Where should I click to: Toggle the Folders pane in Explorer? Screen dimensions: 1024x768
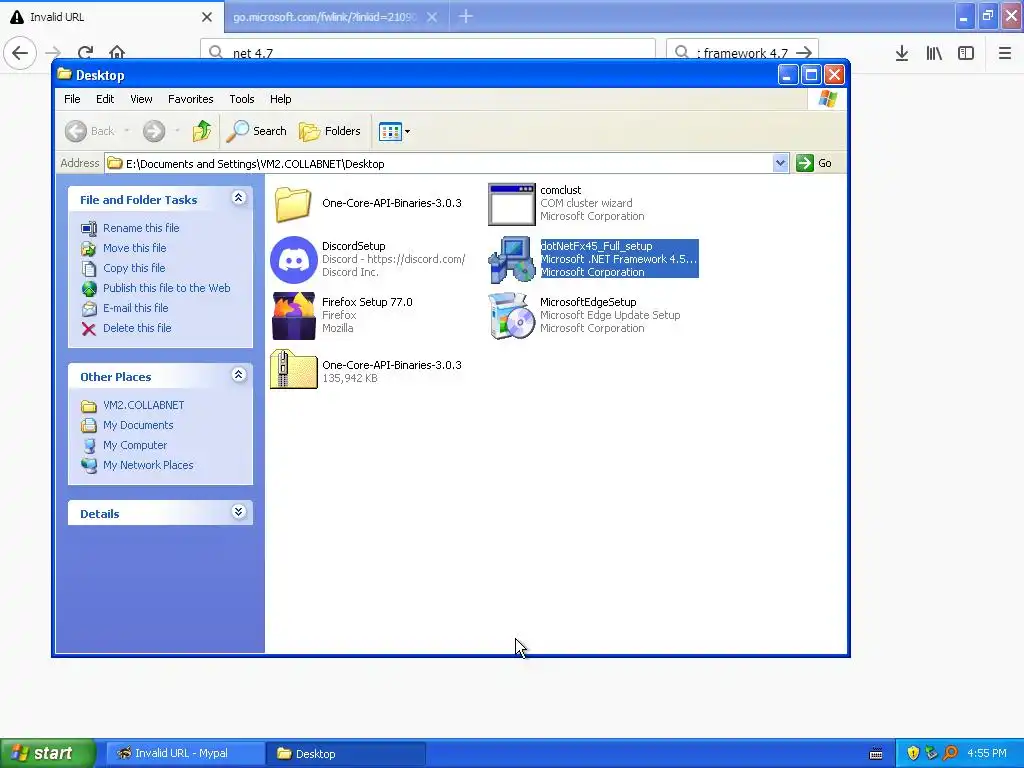[330, 131]
